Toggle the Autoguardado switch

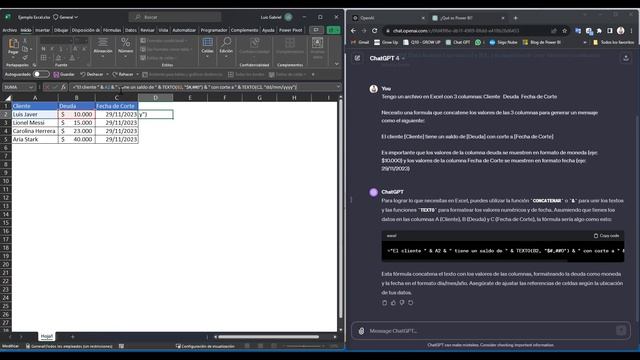click(41, 74)
